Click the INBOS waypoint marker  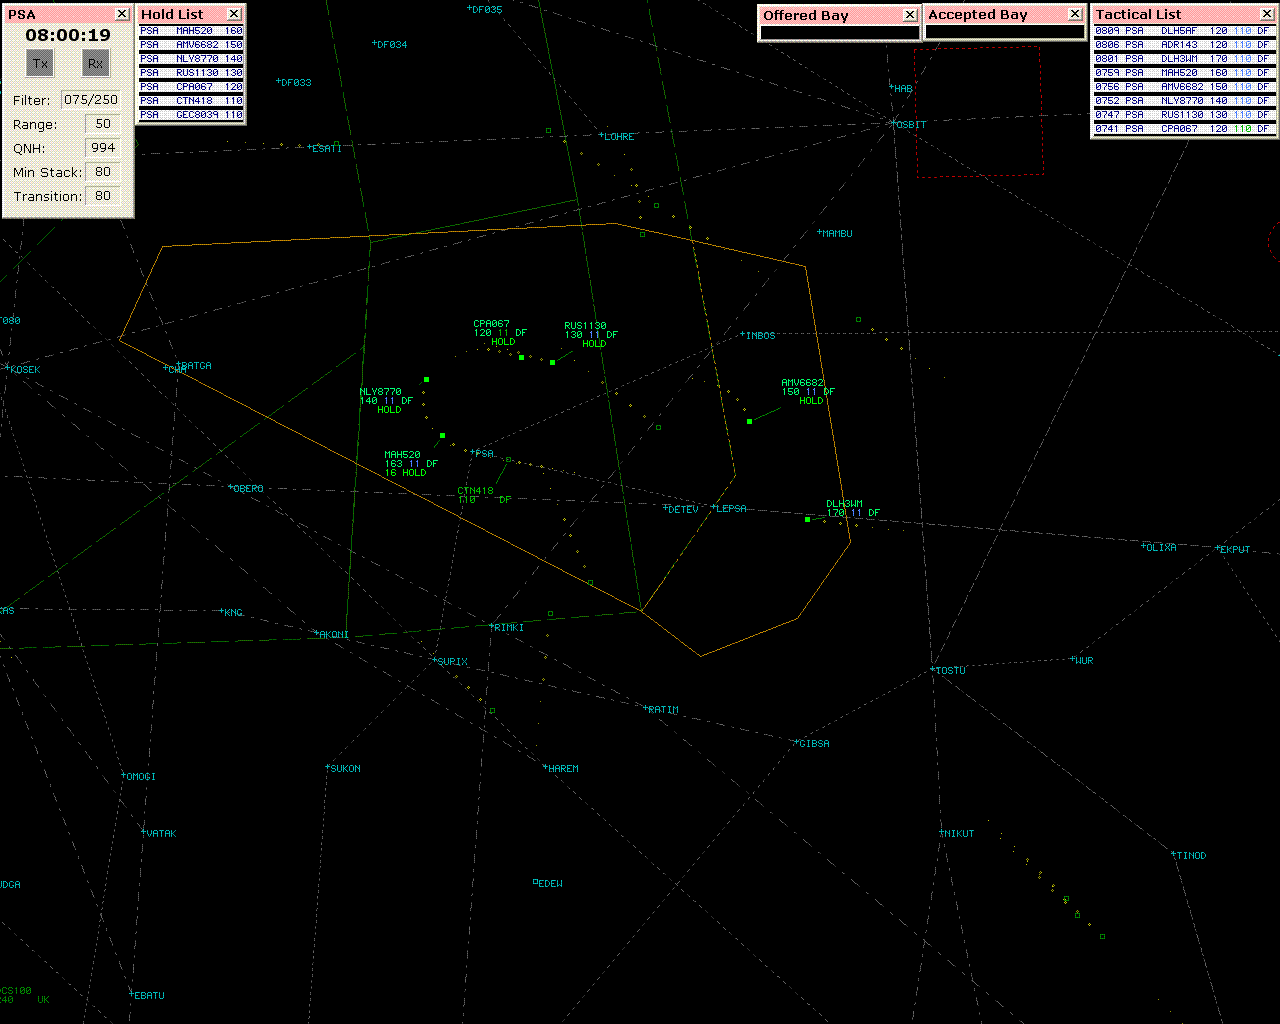[x=758, y=335]
